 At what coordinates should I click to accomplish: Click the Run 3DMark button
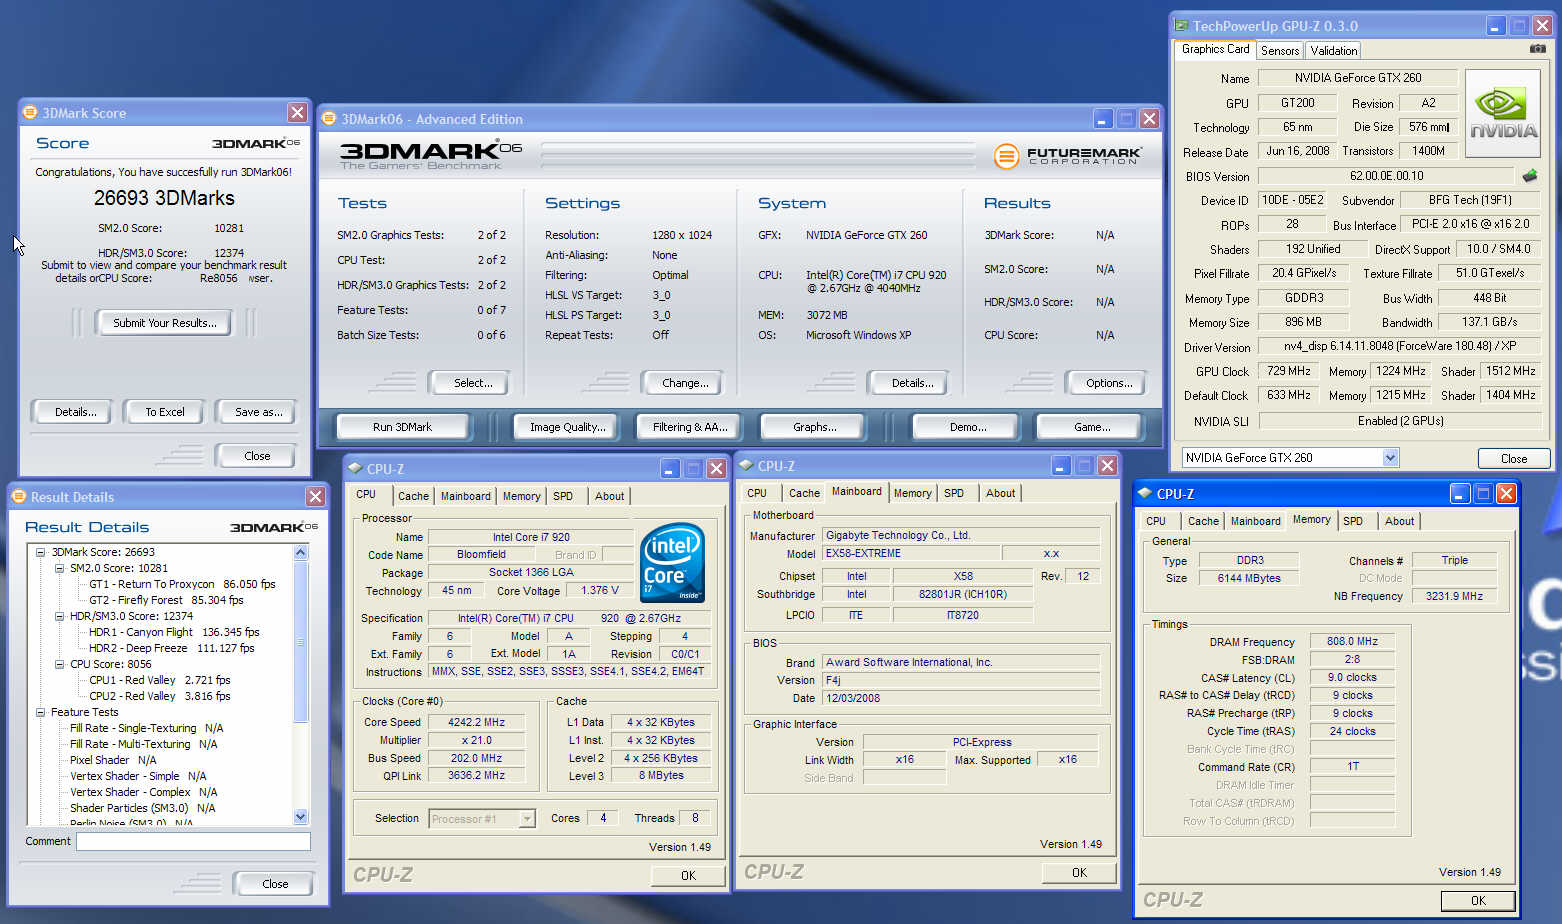click(x=402, y=427)
